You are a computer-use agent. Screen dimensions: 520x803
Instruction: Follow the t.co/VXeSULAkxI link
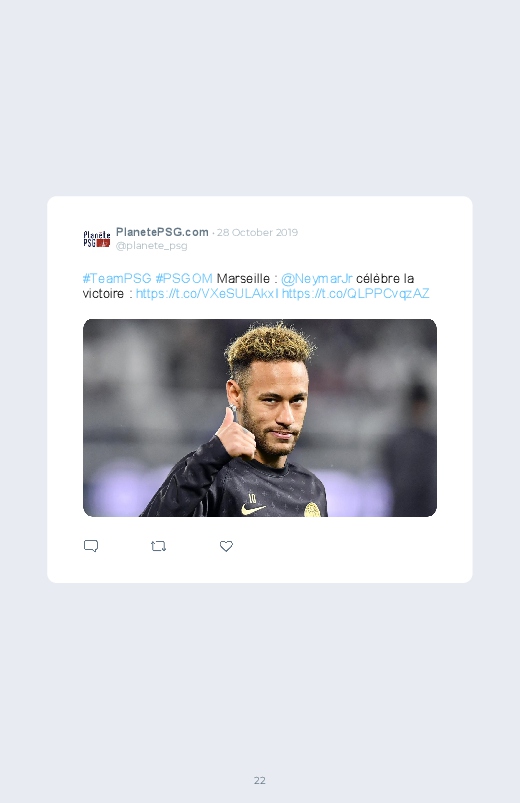[207, 293]
